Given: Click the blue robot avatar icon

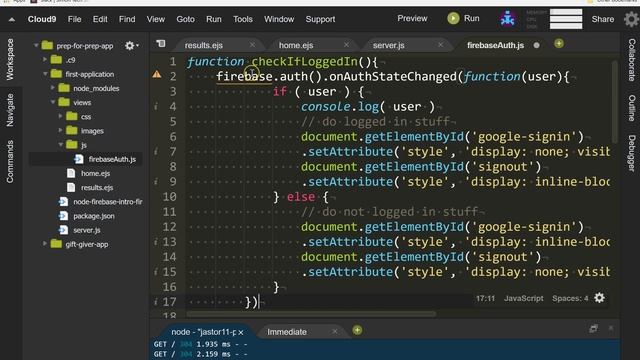Looking at the screenshot, I should pos(507,19).
